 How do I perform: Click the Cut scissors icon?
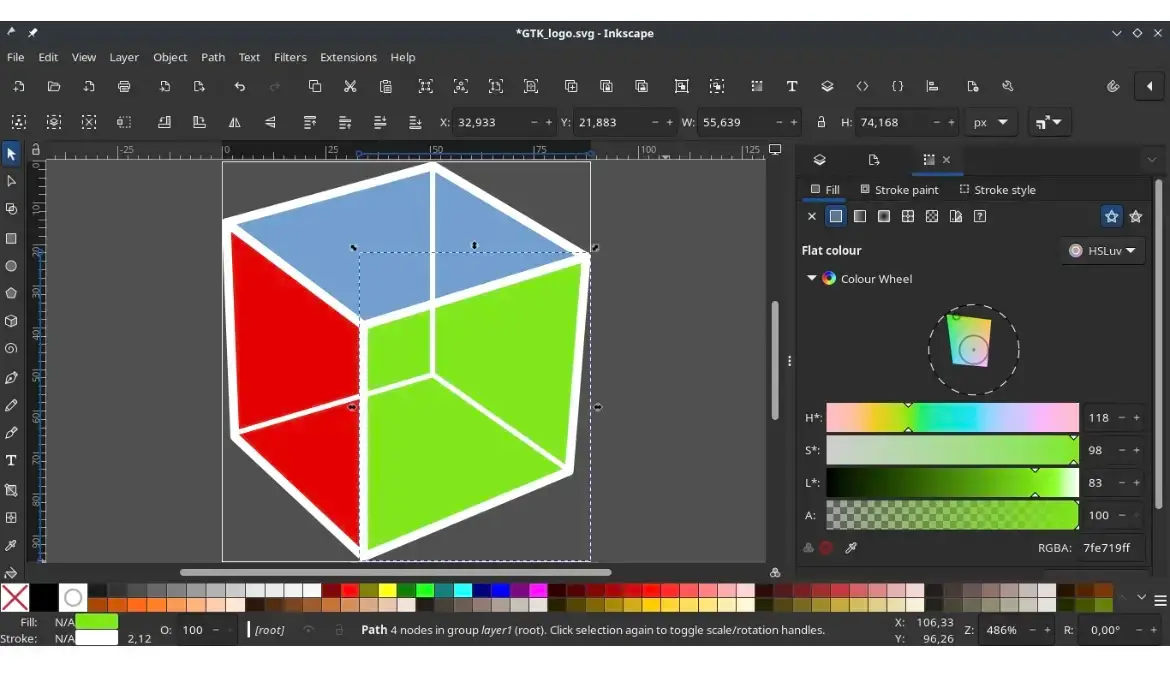pos(350,87)
